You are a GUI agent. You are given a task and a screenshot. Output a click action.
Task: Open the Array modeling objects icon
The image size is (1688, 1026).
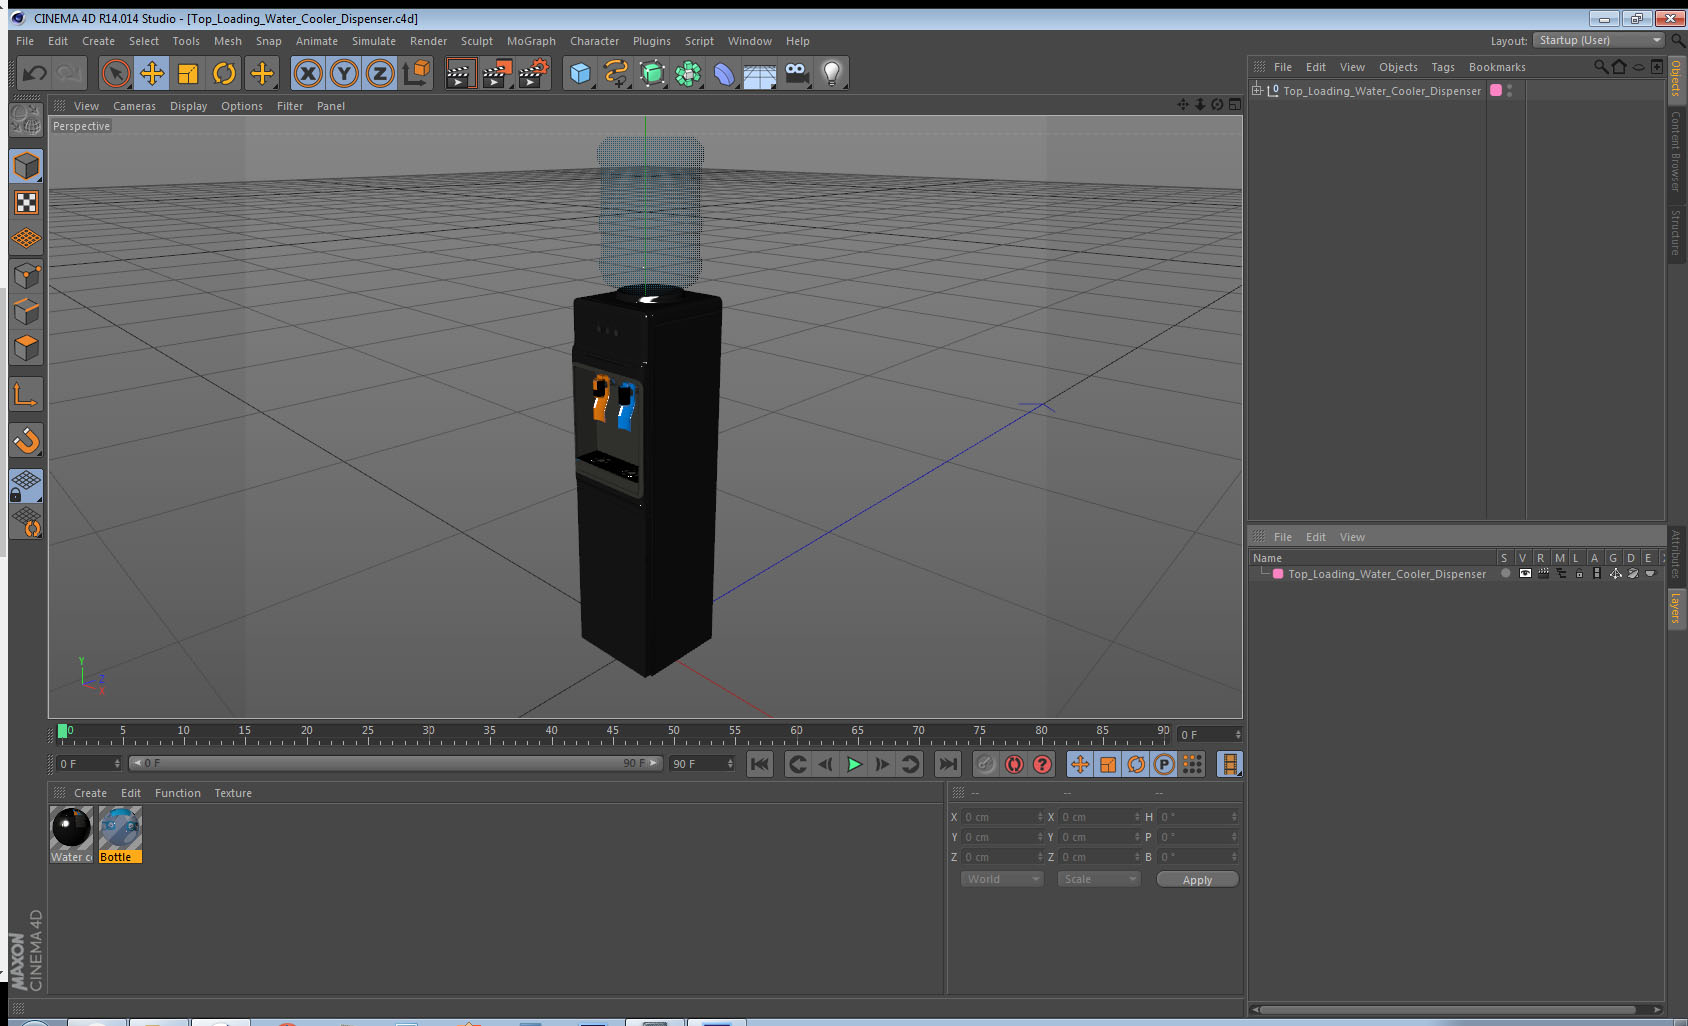[x=688, y=73]
